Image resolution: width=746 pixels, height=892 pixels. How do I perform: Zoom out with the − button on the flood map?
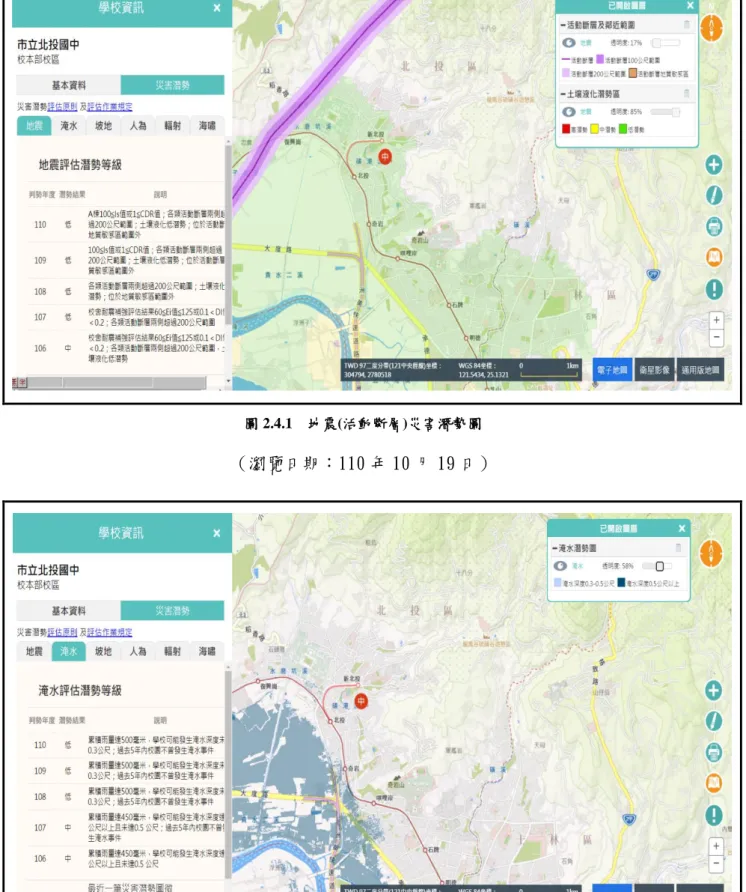716,863
